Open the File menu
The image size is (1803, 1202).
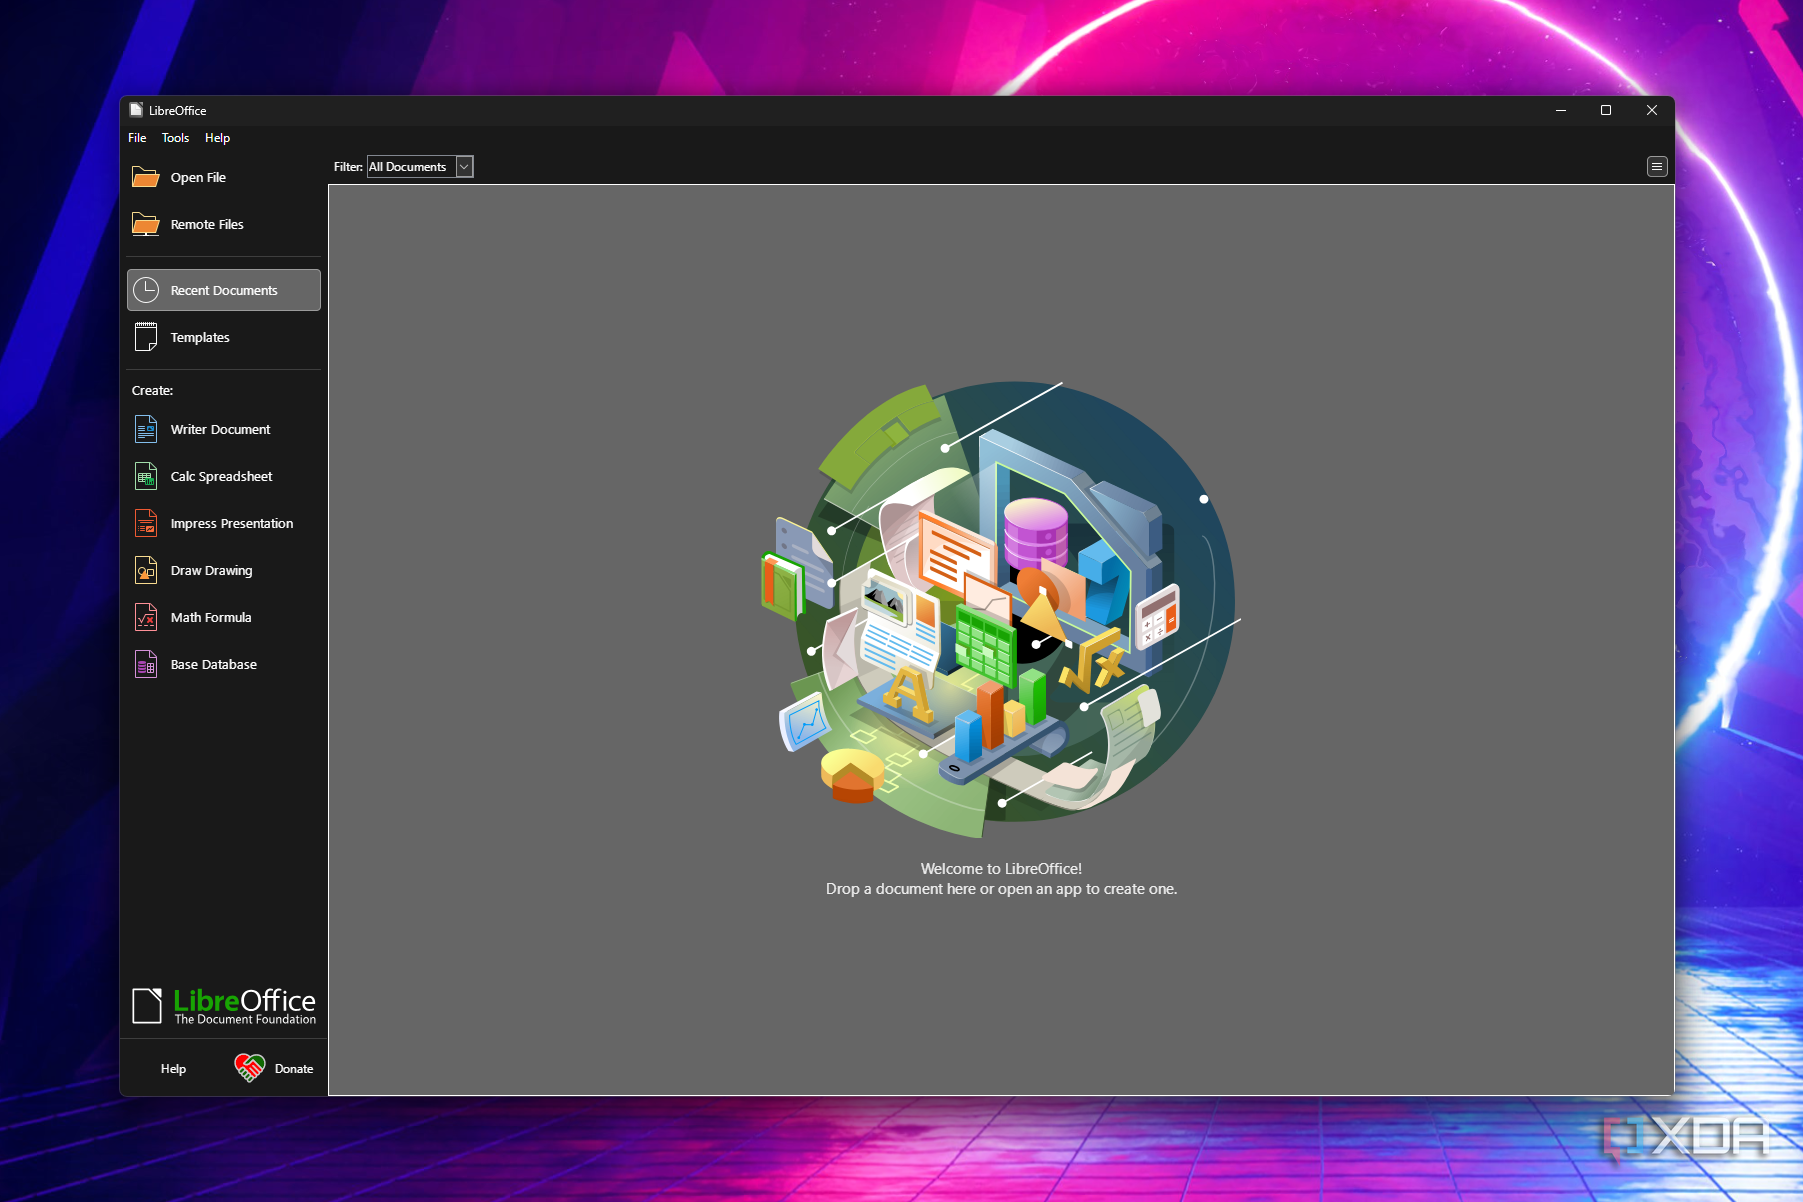tap(137, 138)
